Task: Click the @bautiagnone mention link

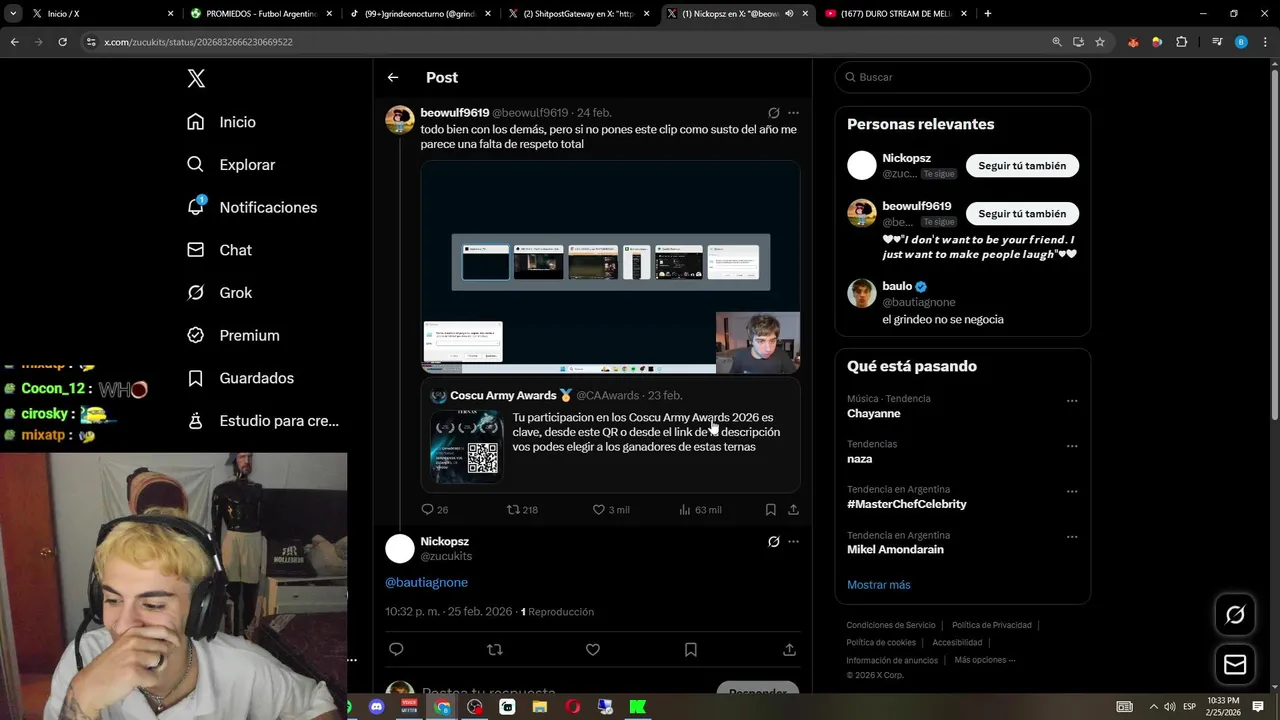Action: click(426, 582)
